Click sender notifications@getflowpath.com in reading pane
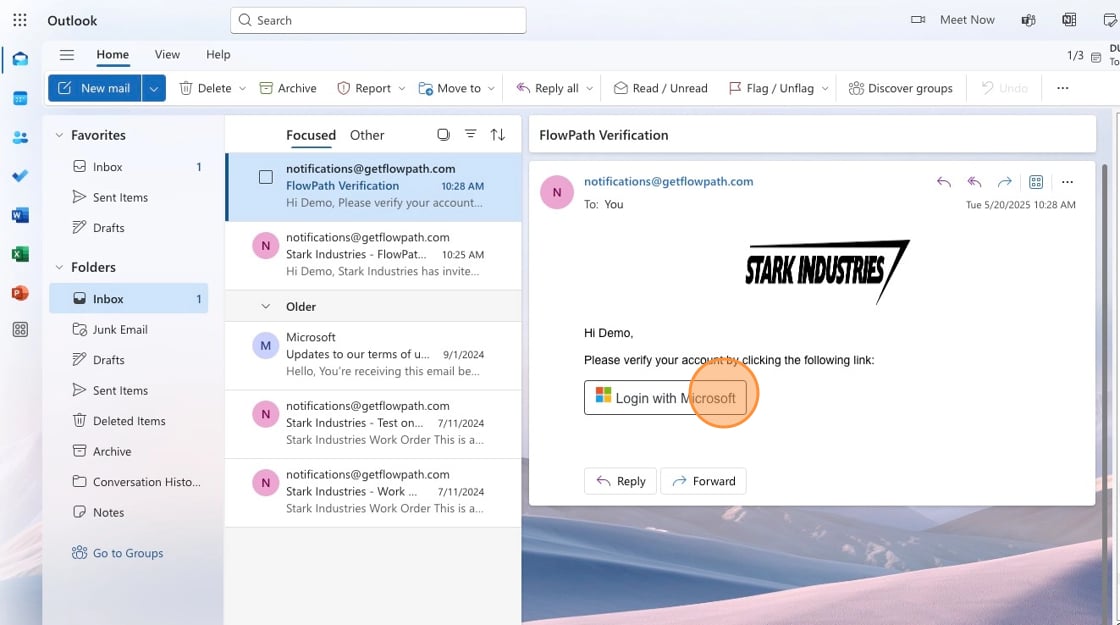 pyautogui.click(x=669, y=181)
